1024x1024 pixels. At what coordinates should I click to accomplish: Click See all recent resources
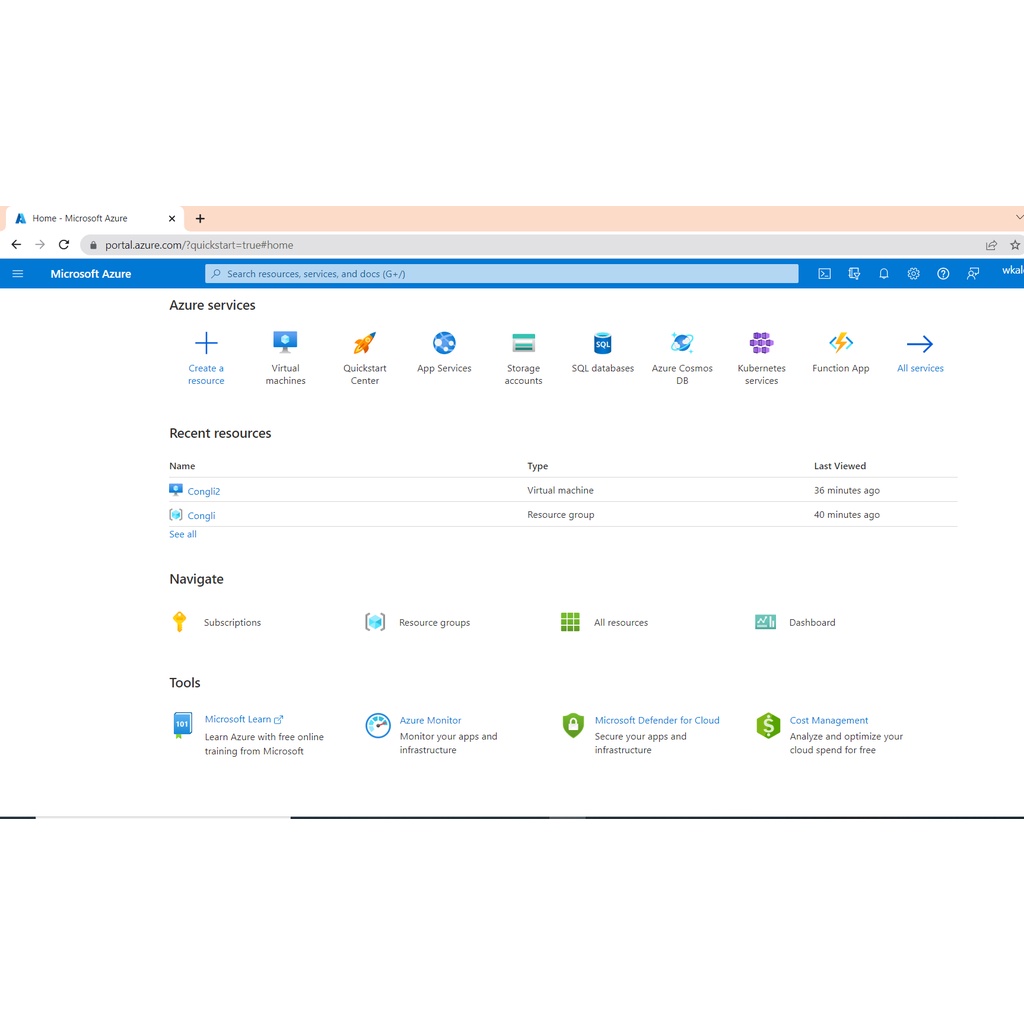click(183, 534)
